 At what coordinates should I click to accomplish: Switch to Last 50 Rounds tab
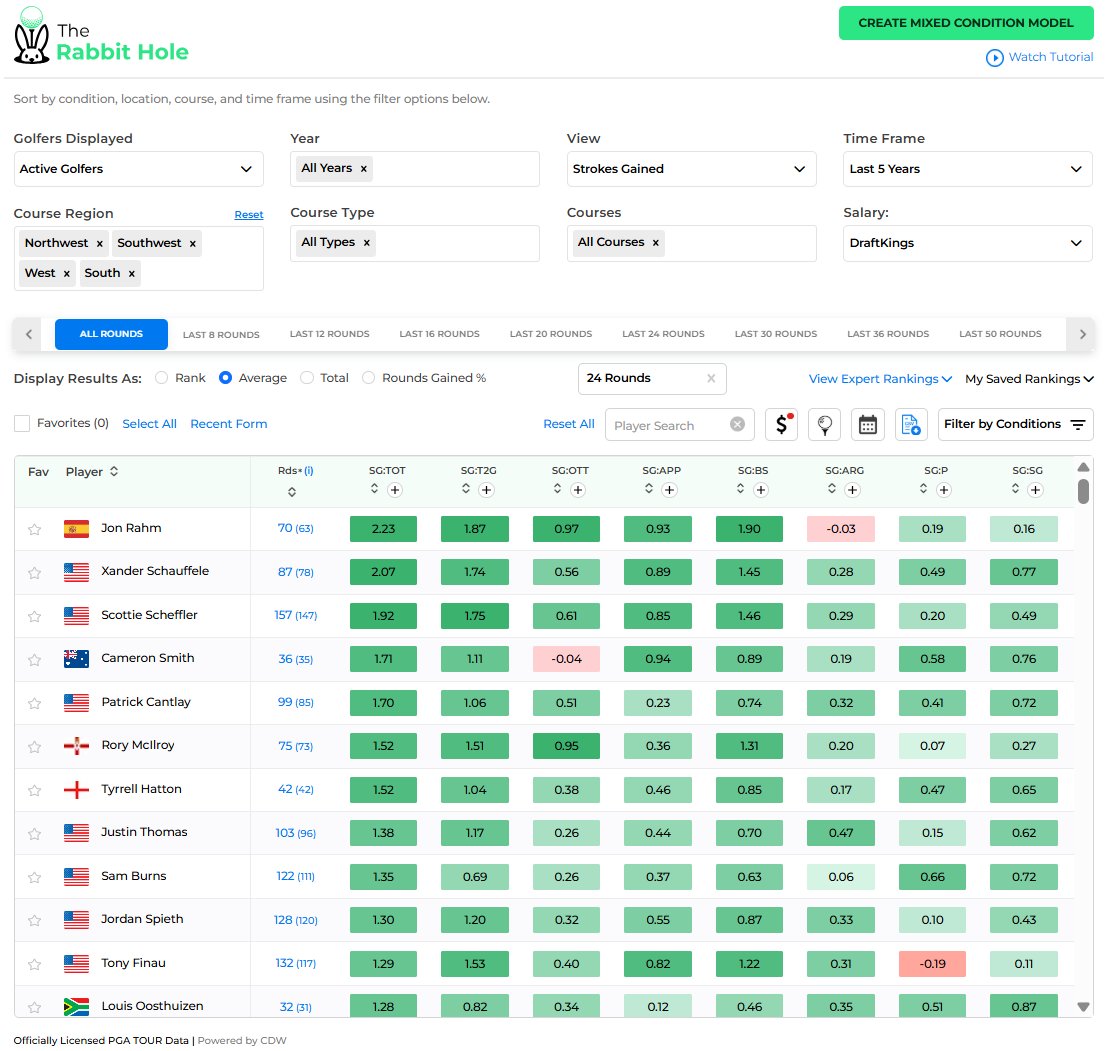[1001, 334]
